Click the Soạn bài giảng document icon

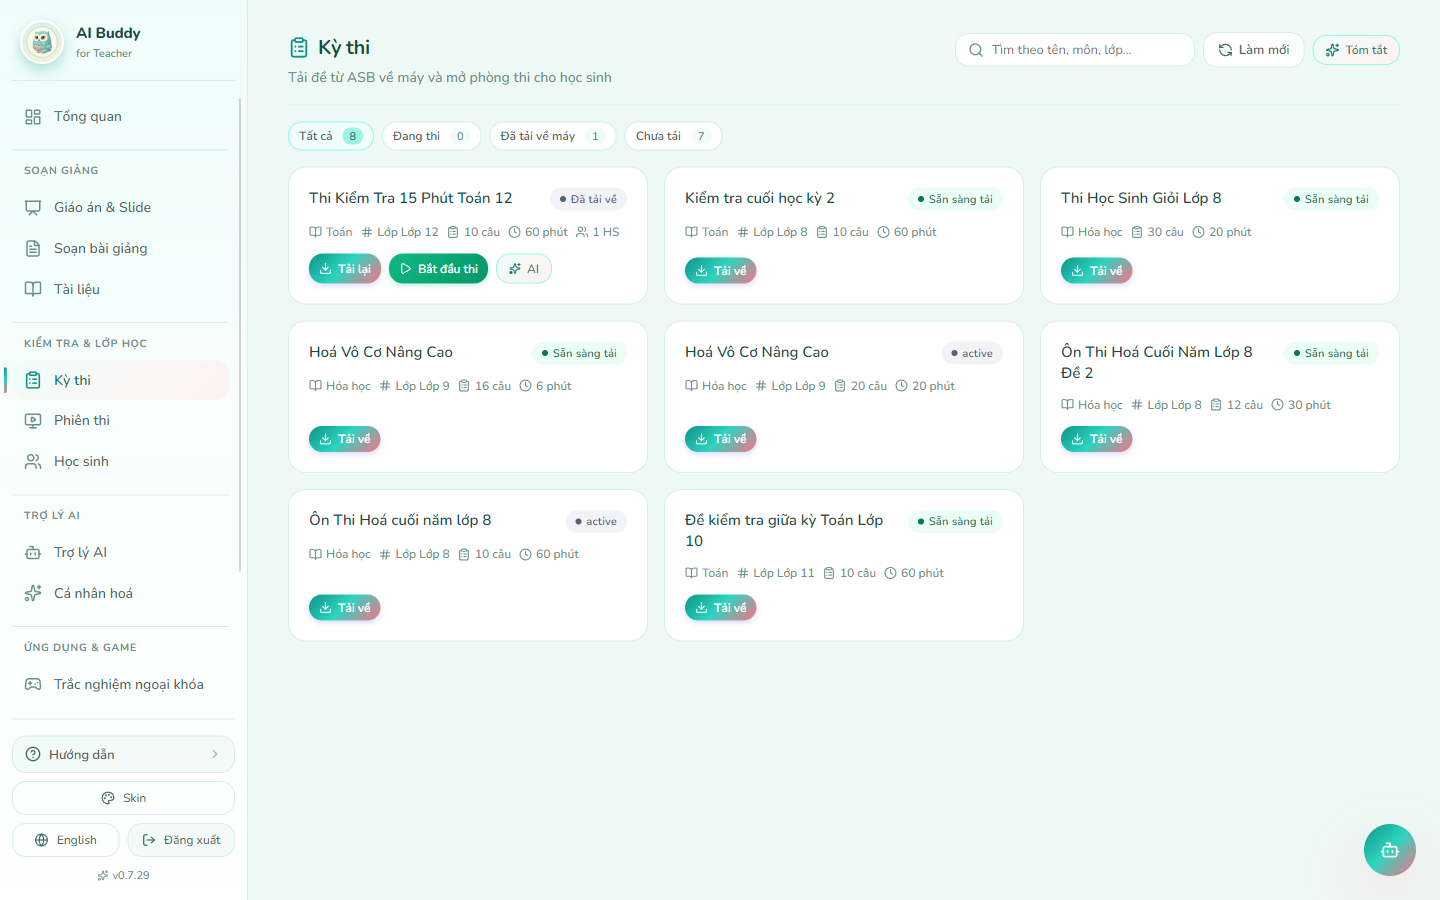33,249
